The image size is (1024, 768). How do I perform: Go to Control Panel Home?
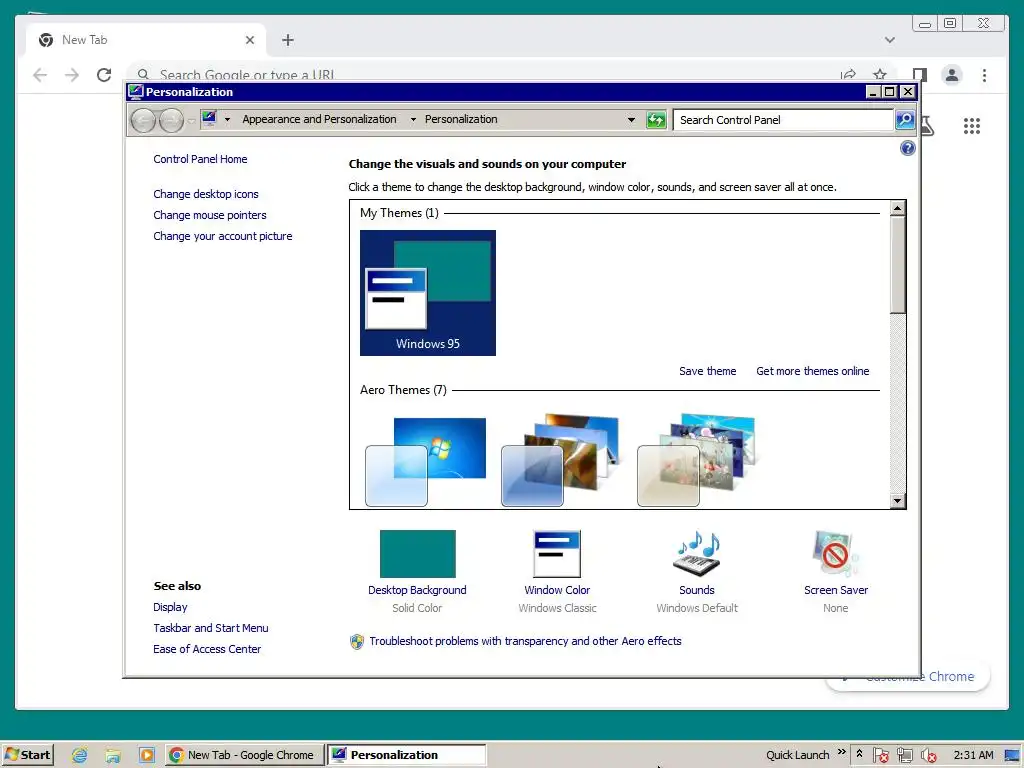[x=200, y=159]
